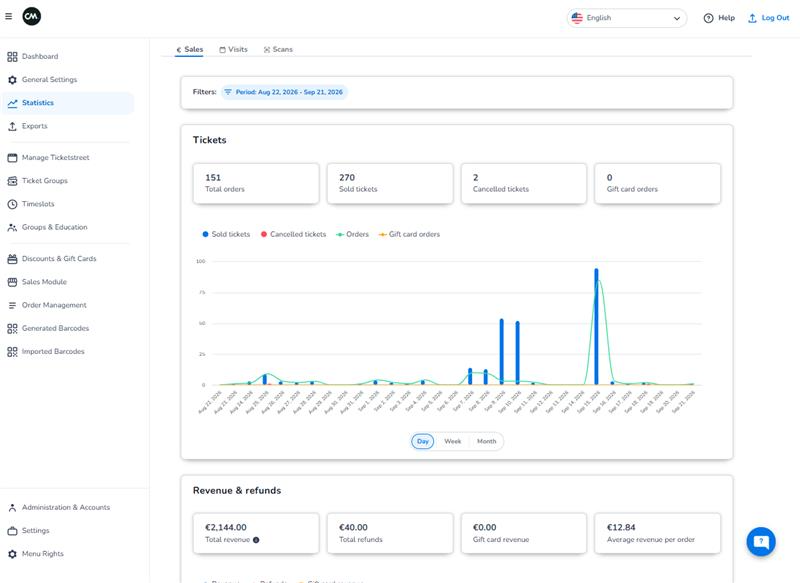Toggle Orders series in legend
Screen dimensions: 800x583
pyautogui.click(x=352, y=234)
